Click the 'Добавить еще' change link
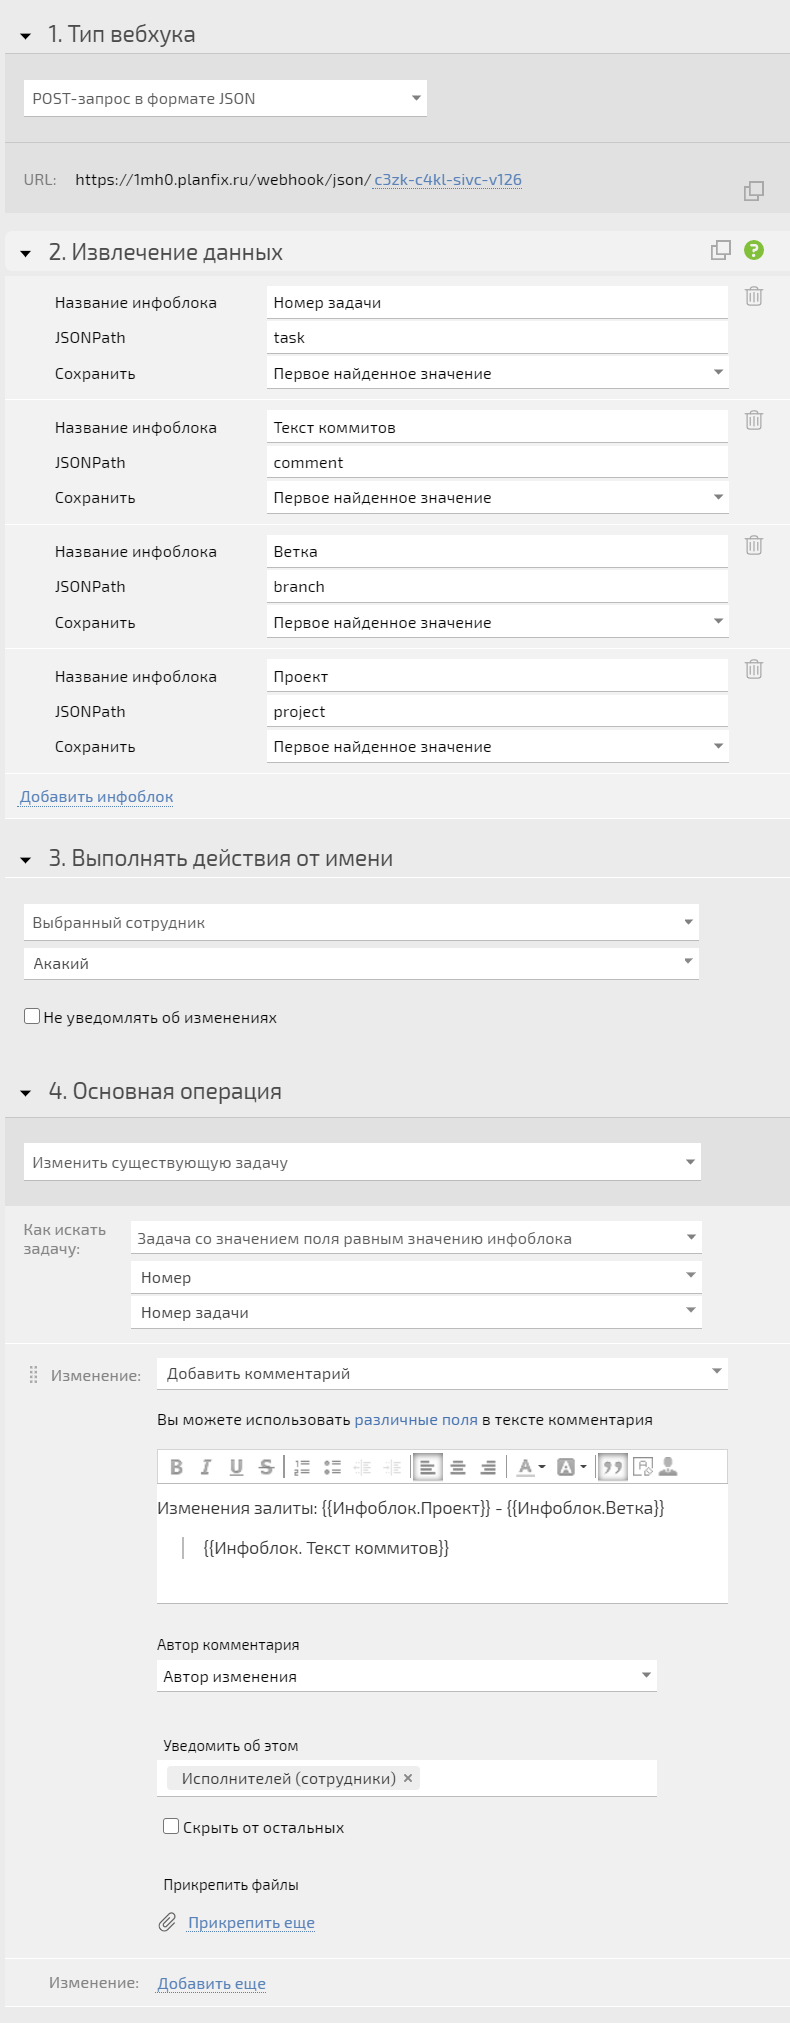 212,1983
